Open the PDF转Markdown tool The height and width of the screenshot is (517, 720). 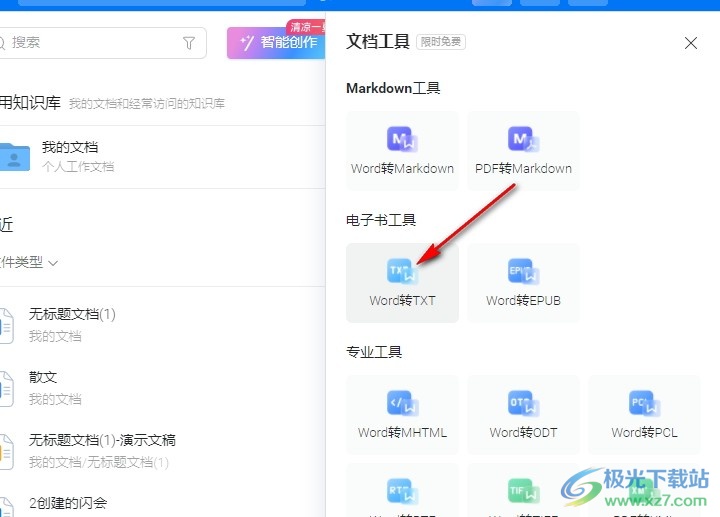pyautogui.click(x=523, y=151)
